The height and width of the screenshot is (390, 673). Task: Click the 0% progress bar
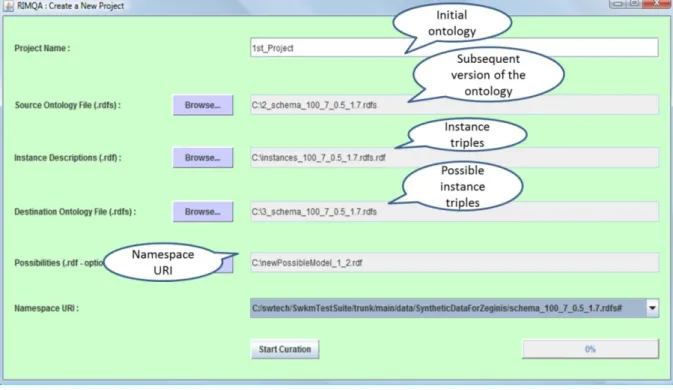590,349
